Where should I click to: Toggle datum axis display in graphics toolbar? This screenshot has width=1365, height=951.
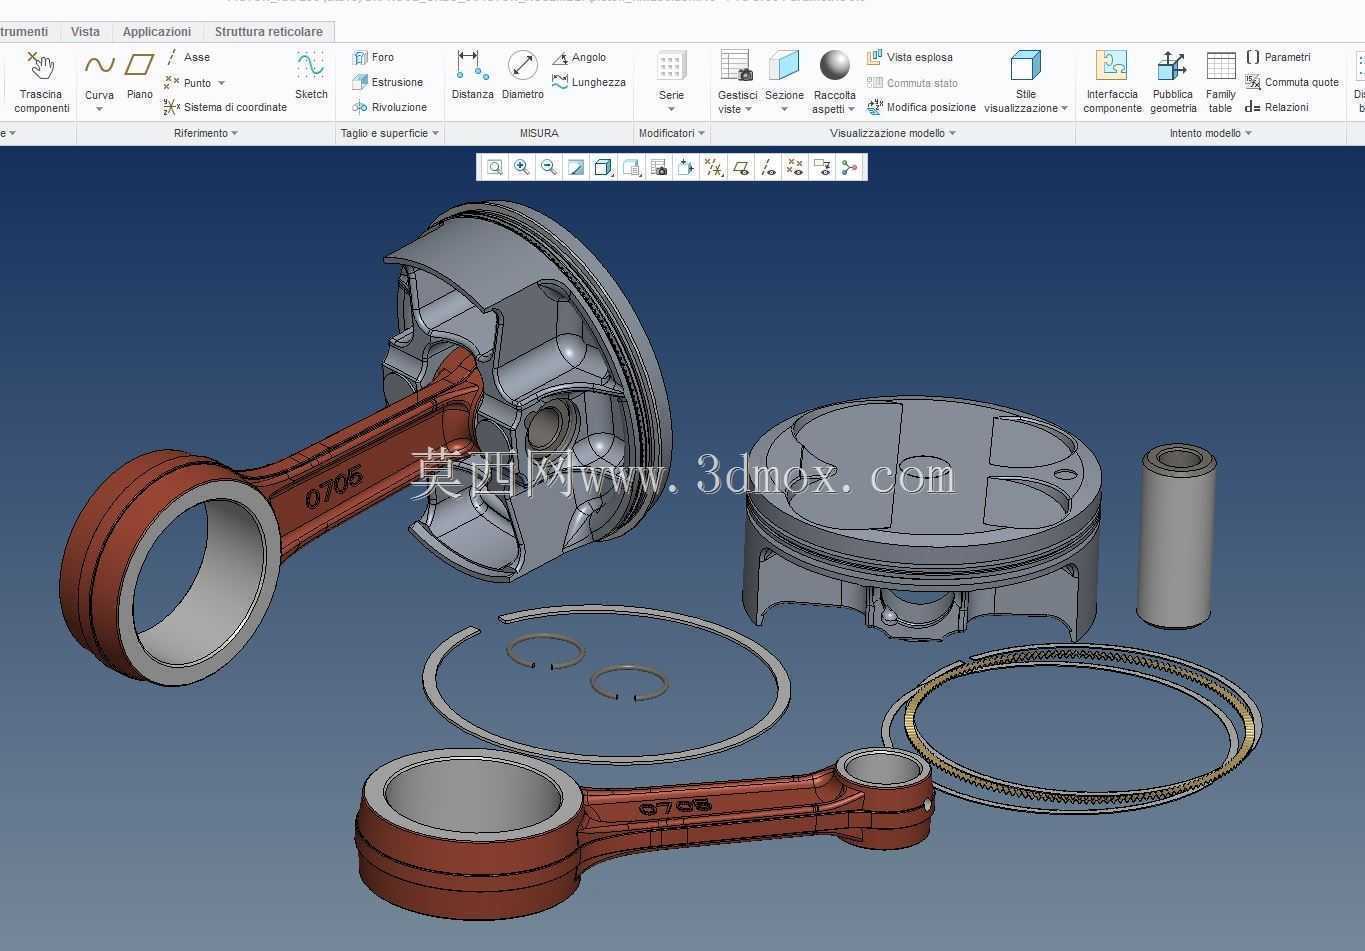click(x=767, y=168)
